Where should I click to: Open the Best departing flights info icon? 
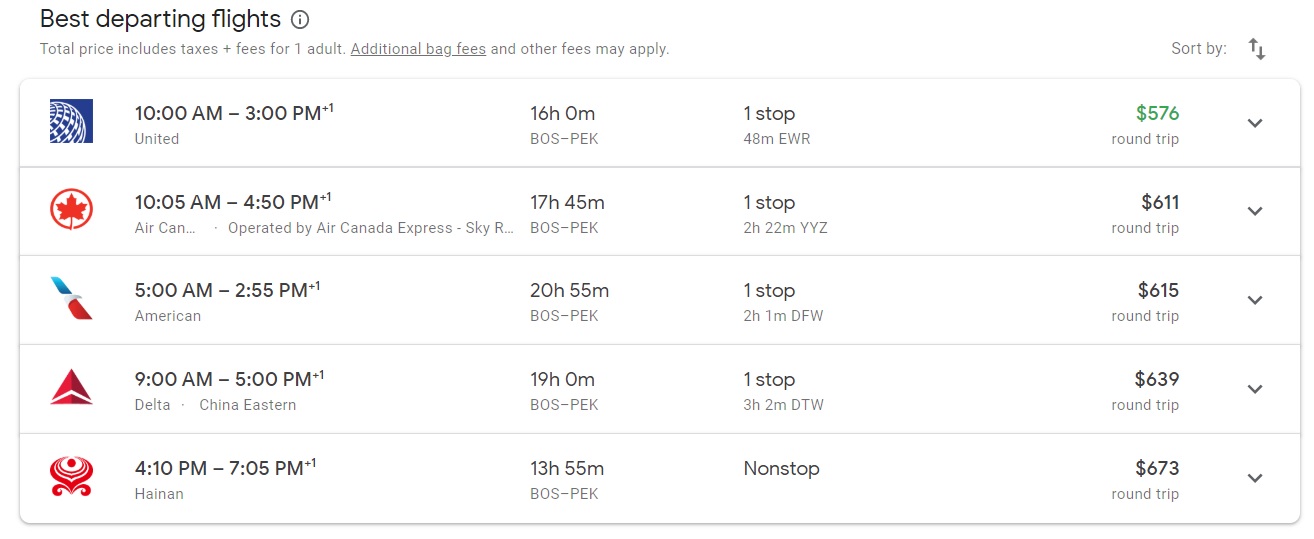click(x=300, y=19)
